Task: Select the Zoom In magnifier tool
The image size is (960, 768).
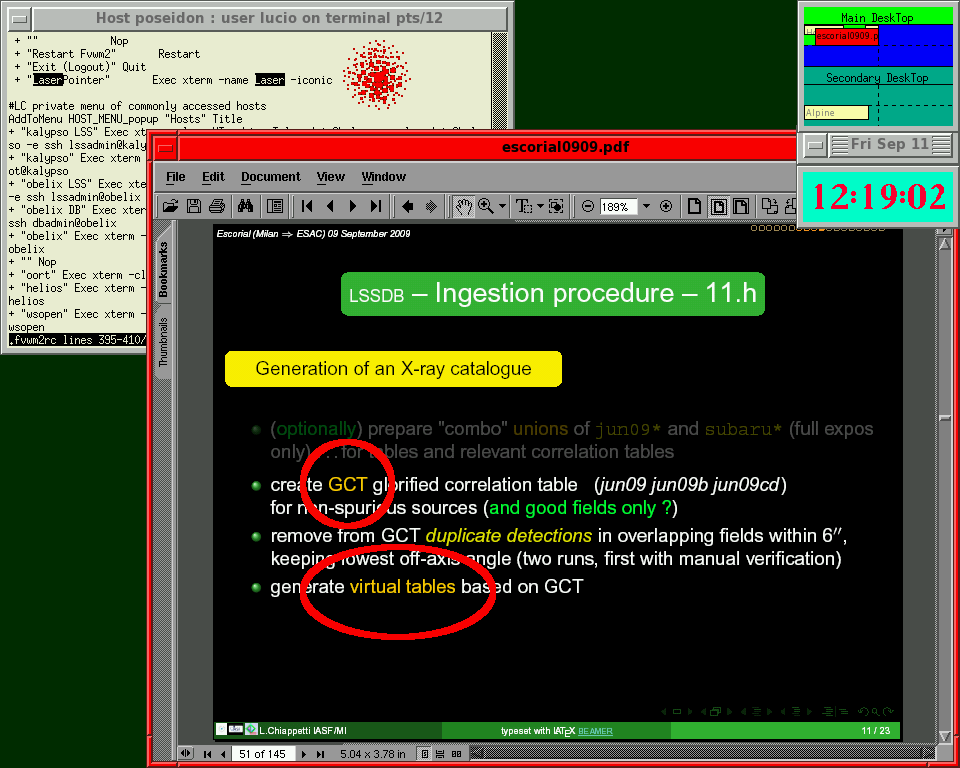Action: [486, 206]
